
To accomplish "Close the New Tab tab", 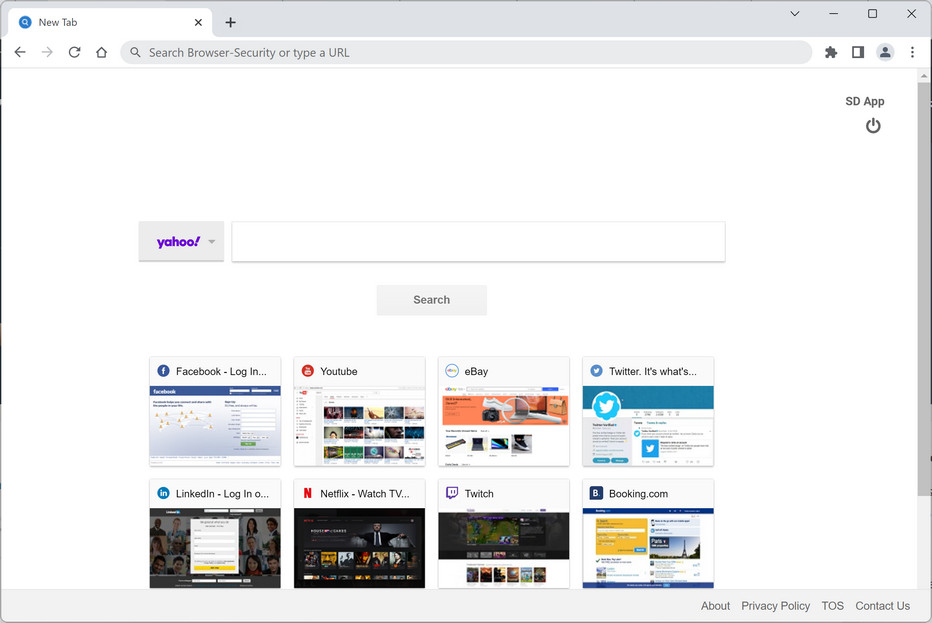I will click(x=198, y=23).
